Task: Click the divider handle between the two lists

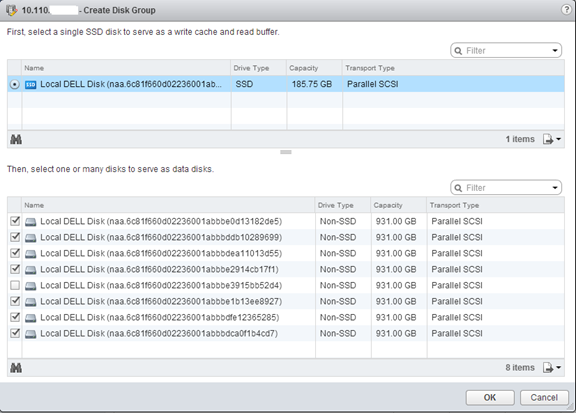Action: click(286, 152)
